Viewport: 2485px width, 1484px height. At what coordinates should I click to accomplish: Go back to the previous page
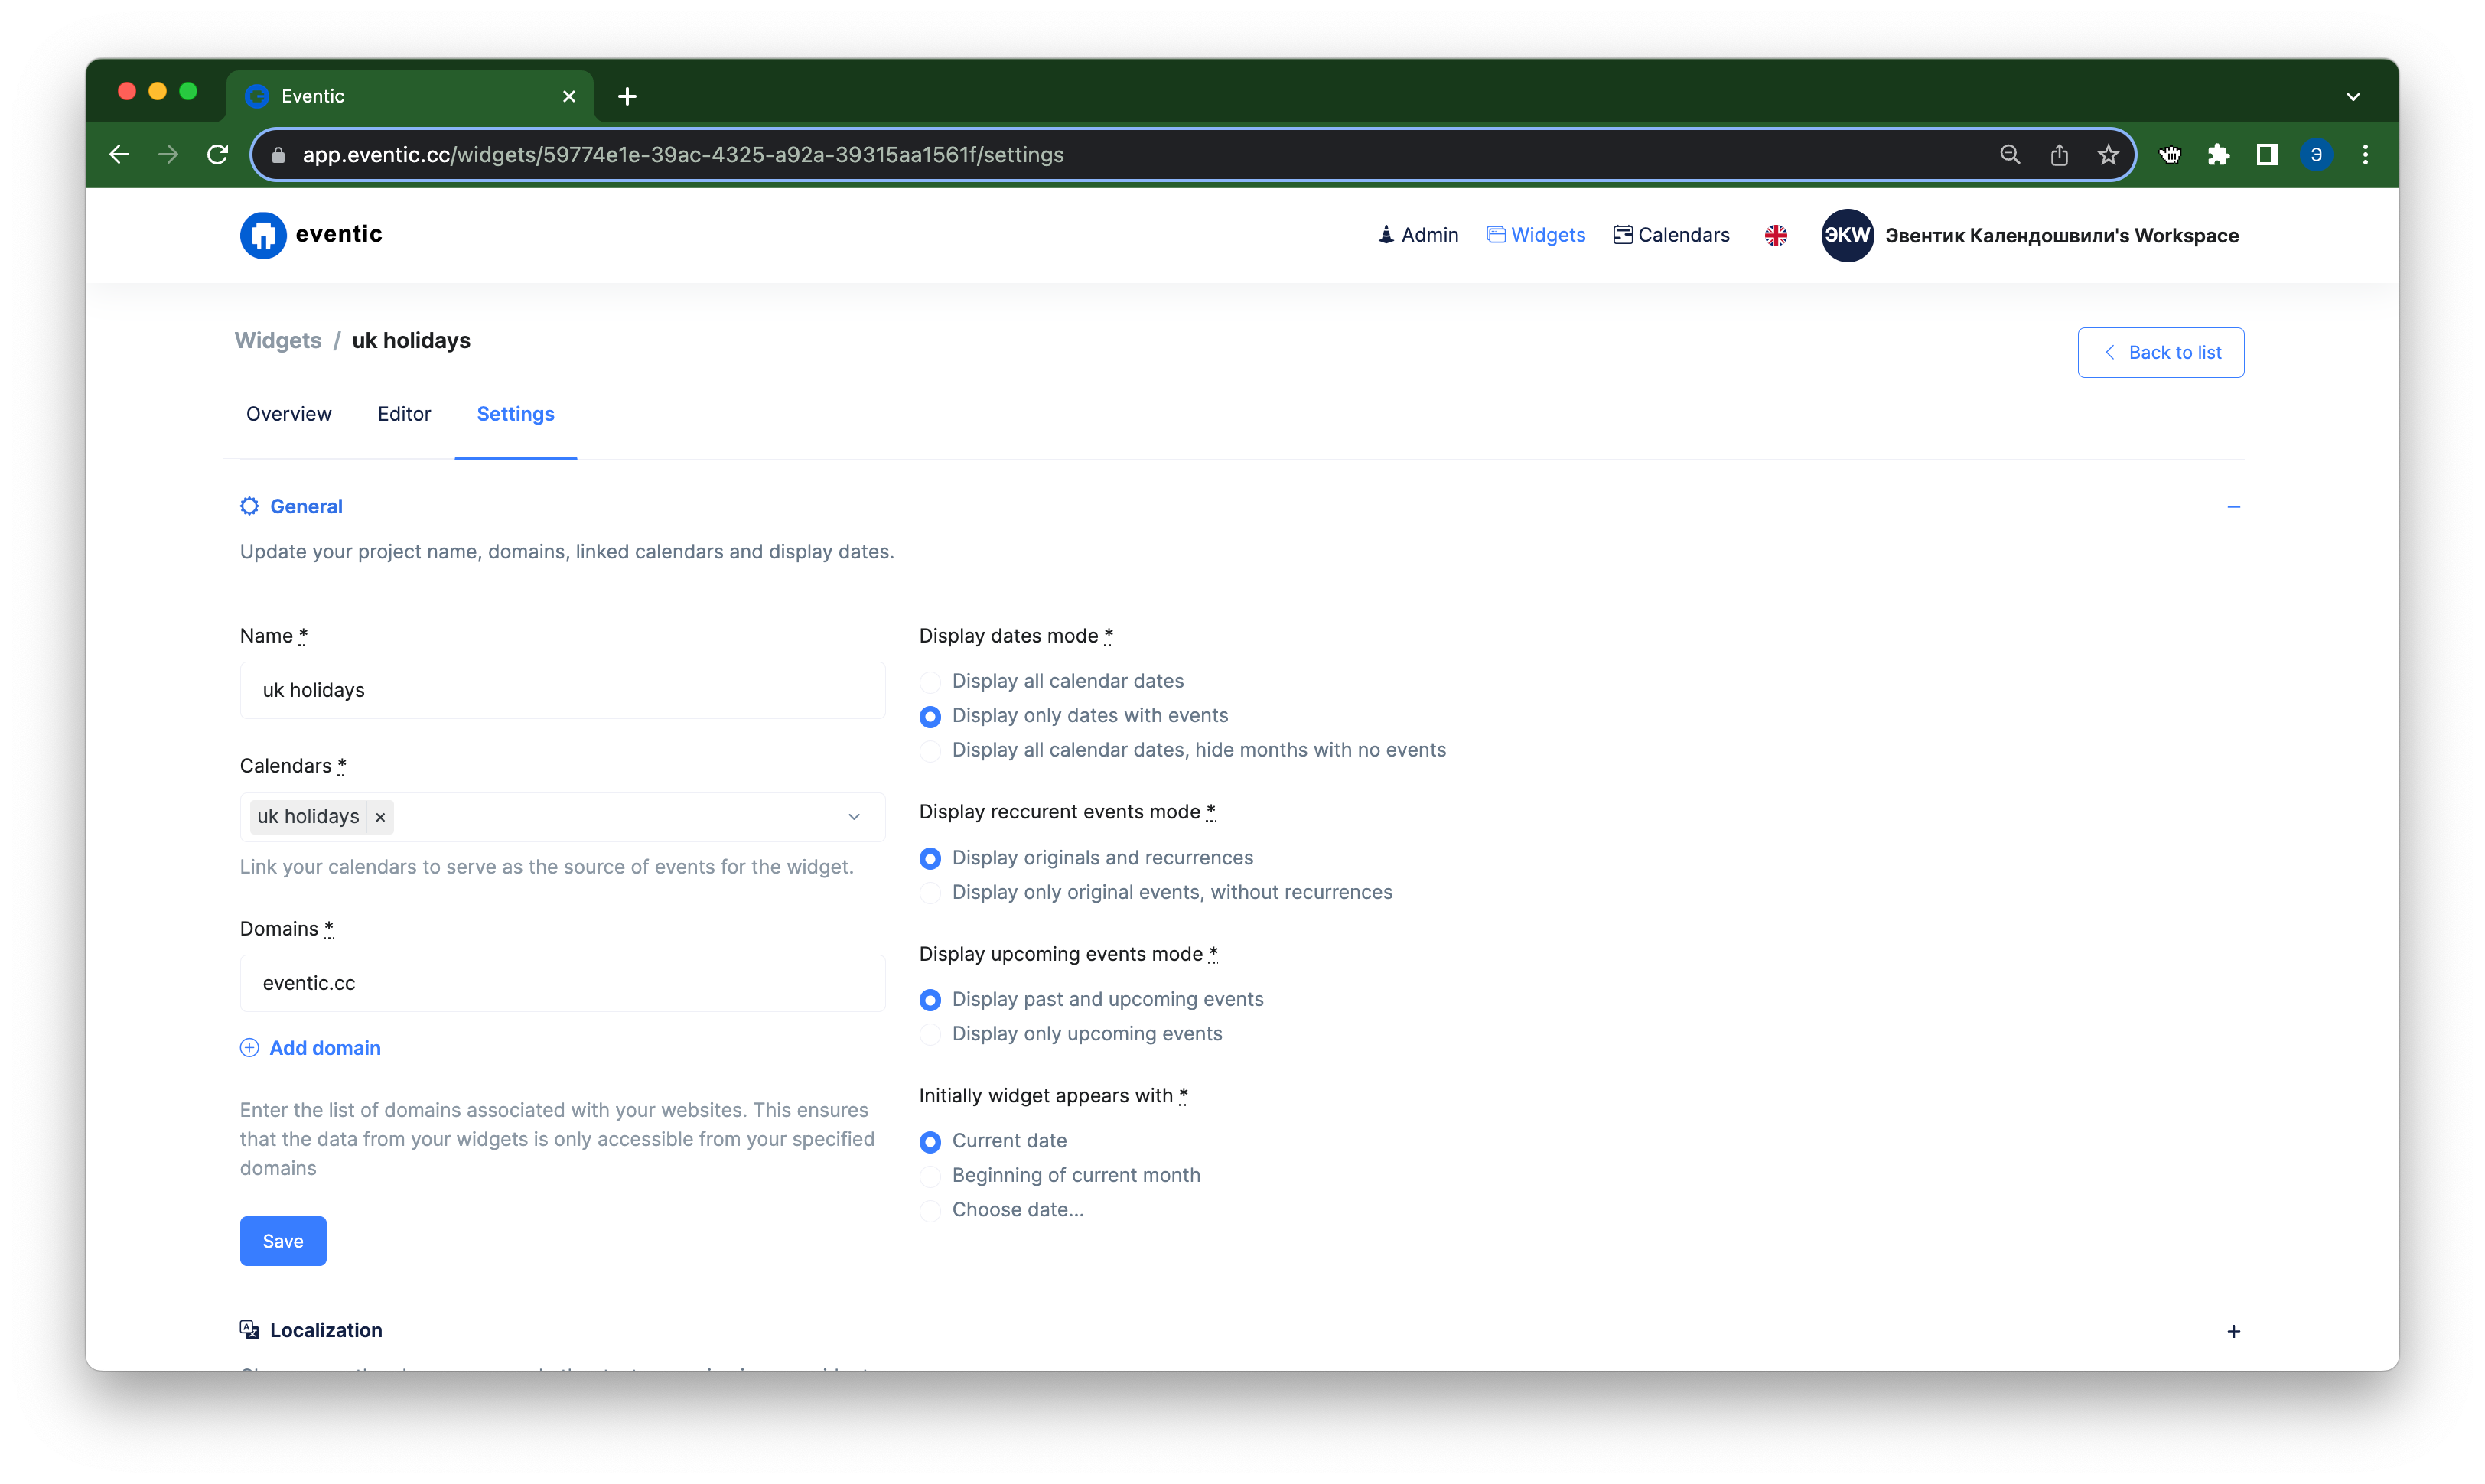point(119,155)
